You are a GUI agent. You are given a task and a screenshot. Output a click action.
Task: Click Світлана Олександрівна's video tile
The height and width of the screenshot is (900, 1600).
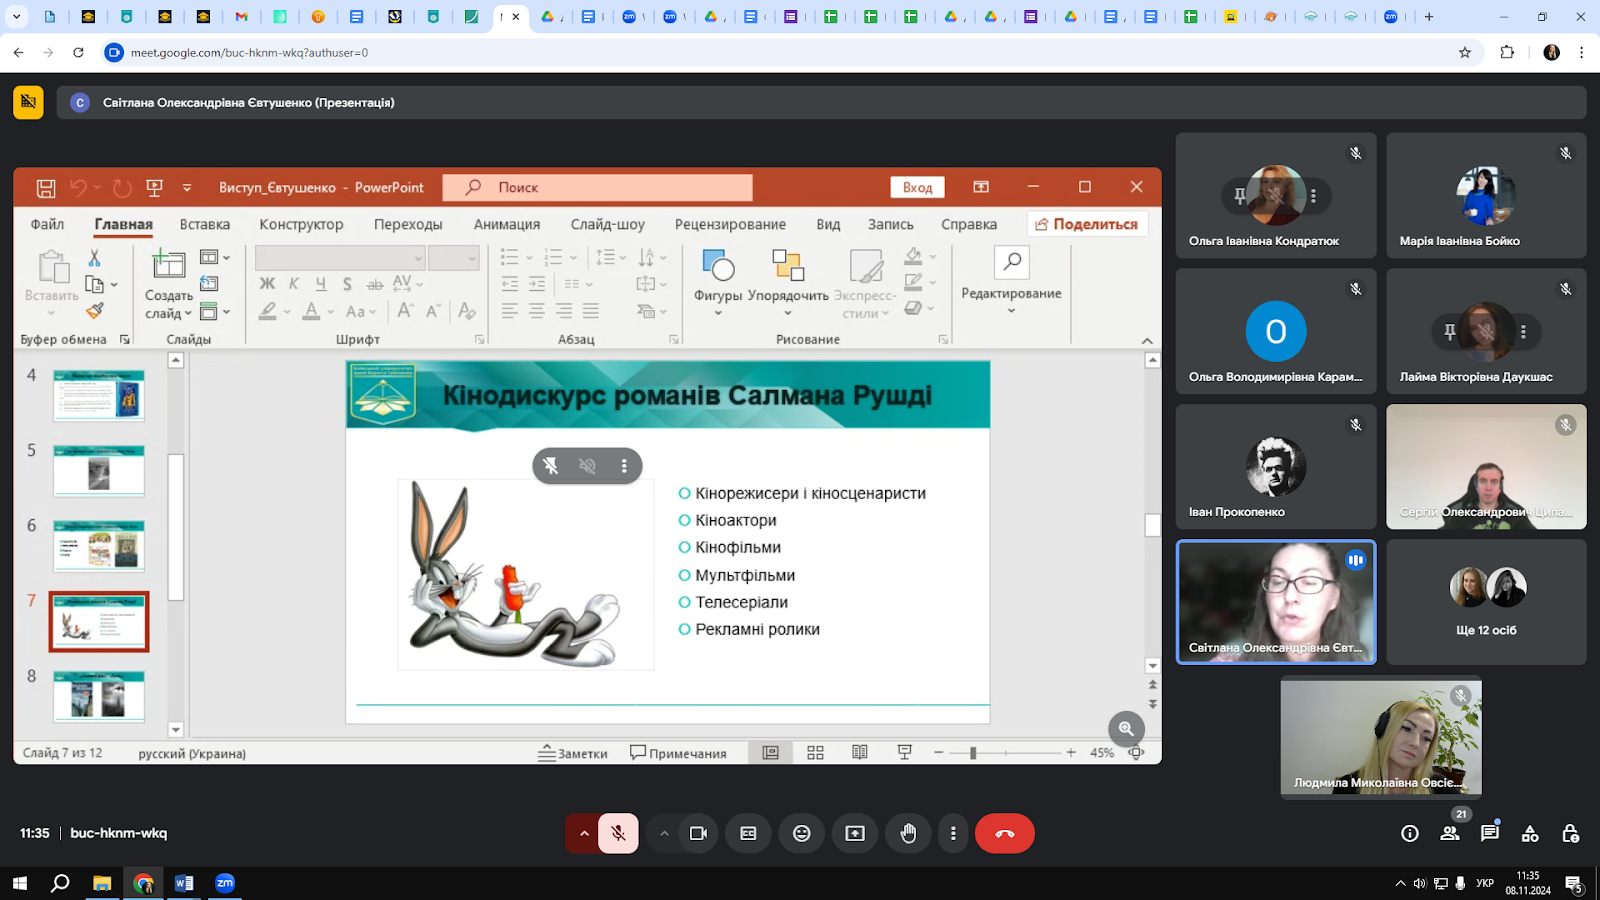click(x=1276, y=602)
